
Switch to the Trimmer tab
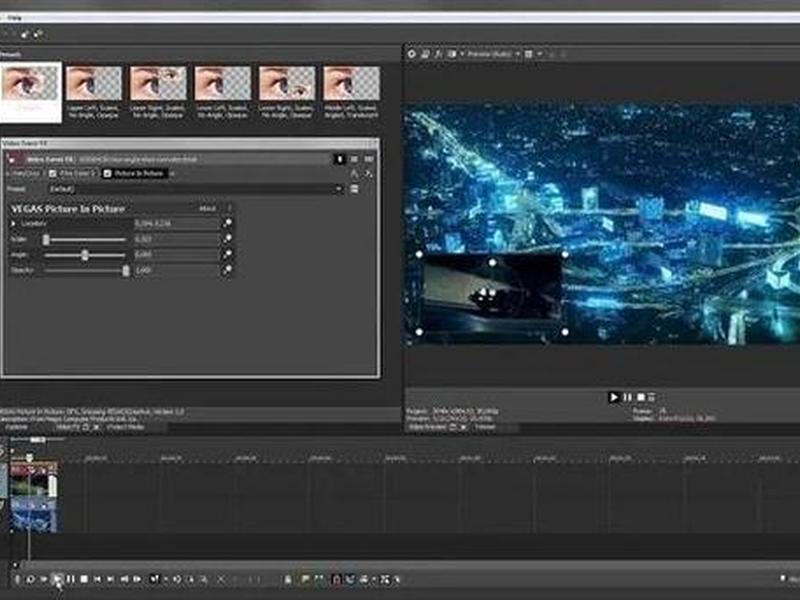click(x=485, y=427)
